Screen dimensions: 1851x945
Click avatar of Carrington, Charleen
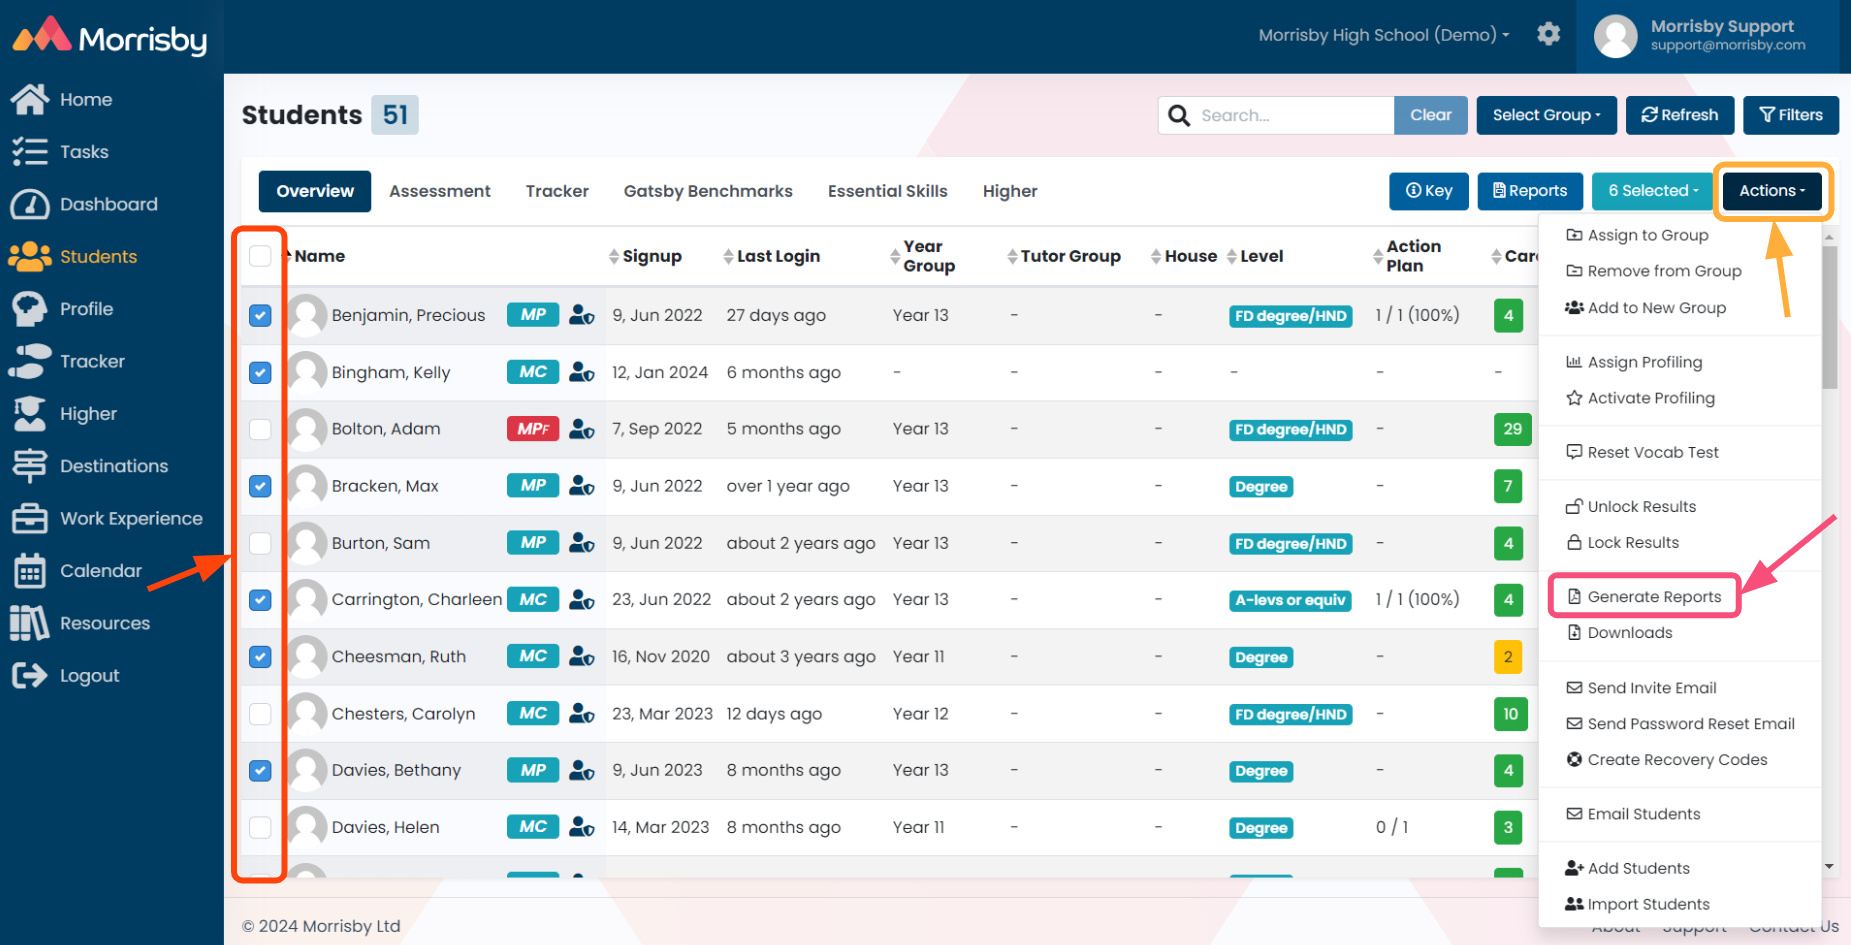pyautogui.click(x=308, y=600)
